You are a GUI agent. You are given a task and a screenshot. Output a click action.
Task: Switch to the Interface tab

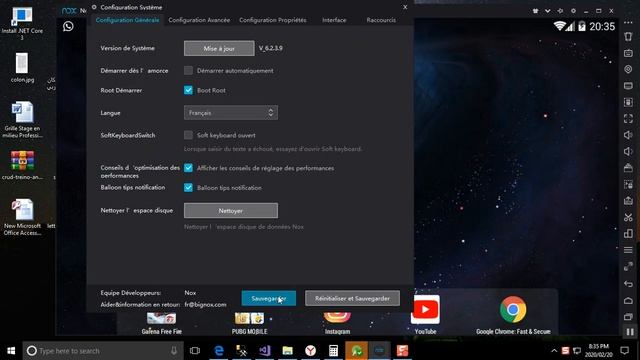tap(334, 20)
